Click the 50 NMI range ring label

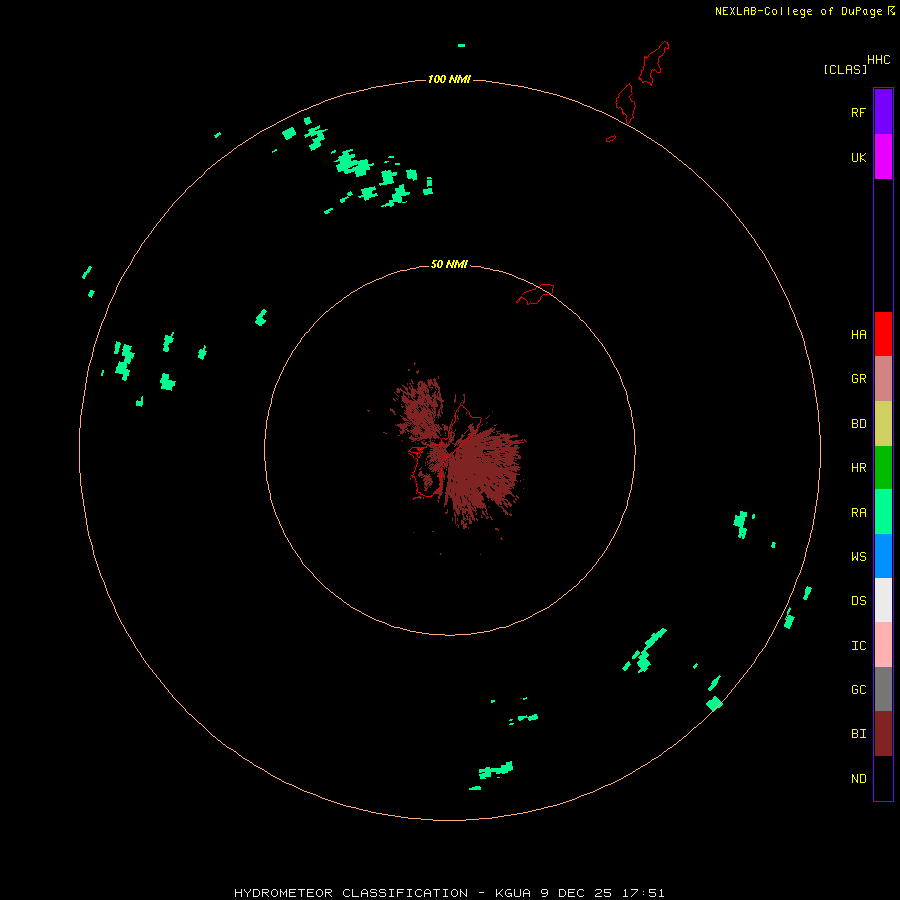click(449, 264)
